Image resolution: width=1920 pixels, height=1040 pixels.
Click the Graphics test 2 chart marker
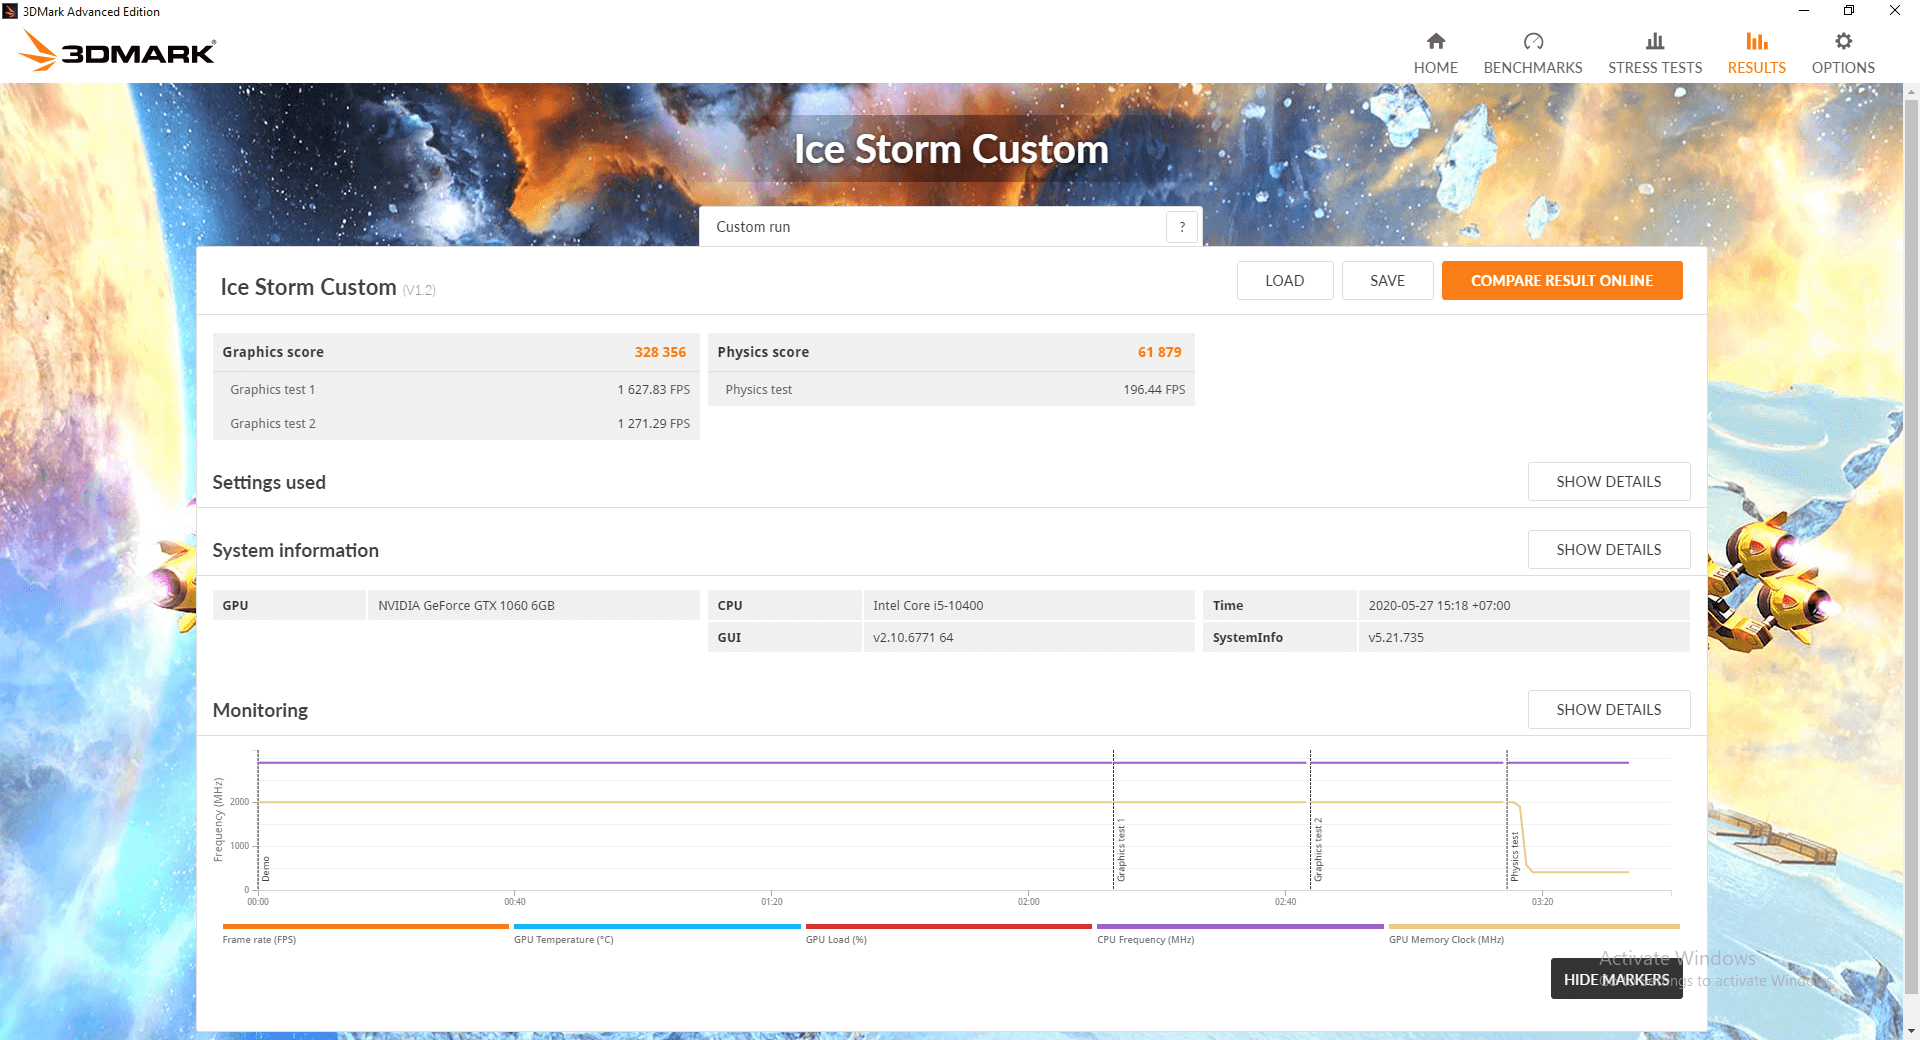click(x=1318, y=850)
